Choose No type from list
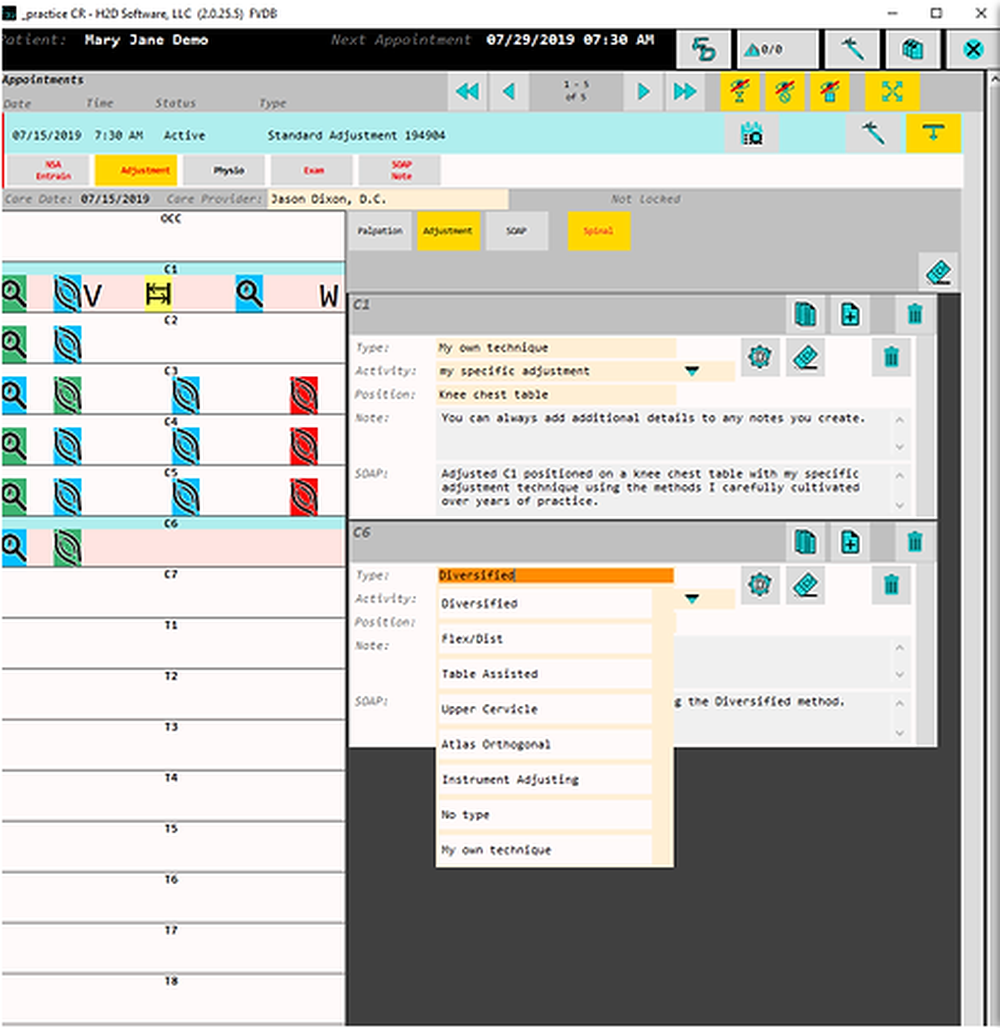1000x1028 pixels. pos(544,815)
